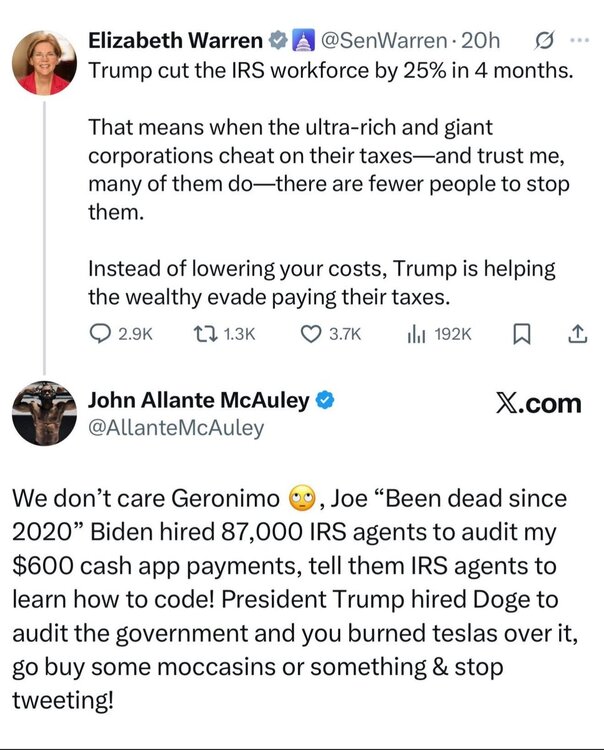Open the three-dot more options menu
Viewport: 604px width, 750px height.
click(x=579, y=41)
